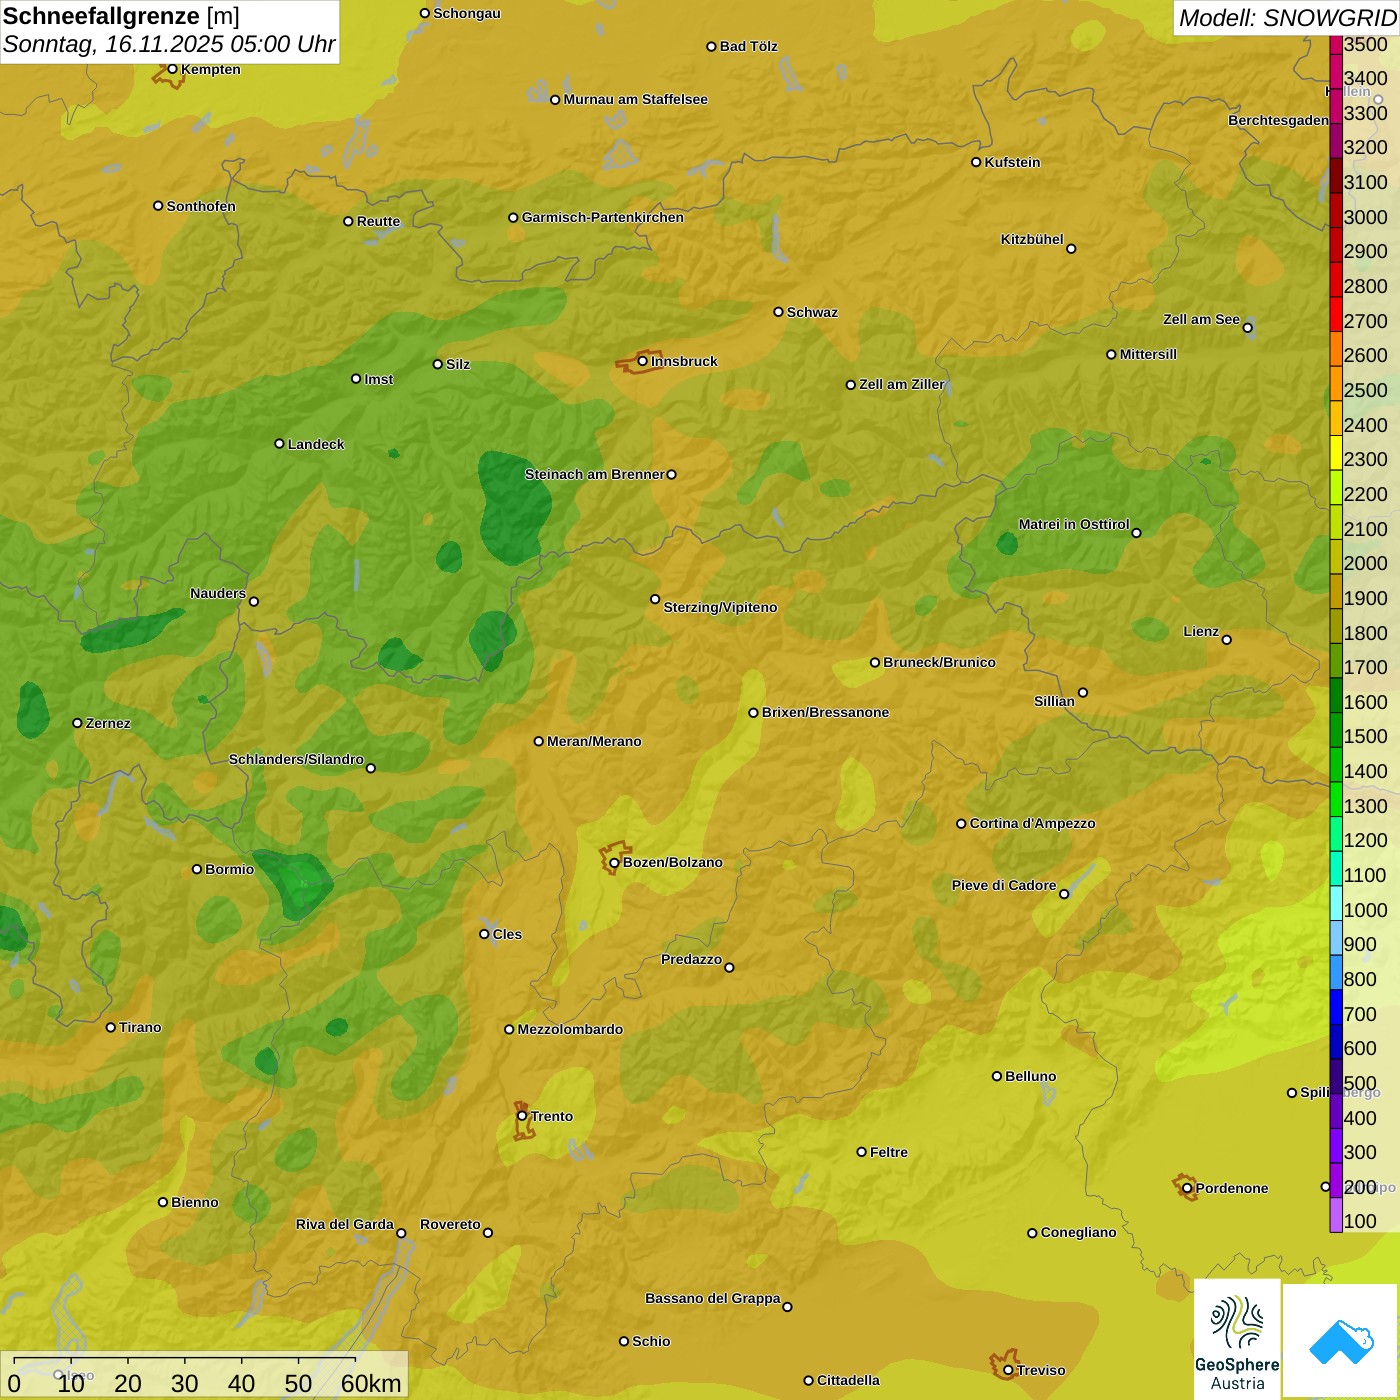
Task: Click the 2300 m yellow legend swatch
Action: pos(1336,452)
